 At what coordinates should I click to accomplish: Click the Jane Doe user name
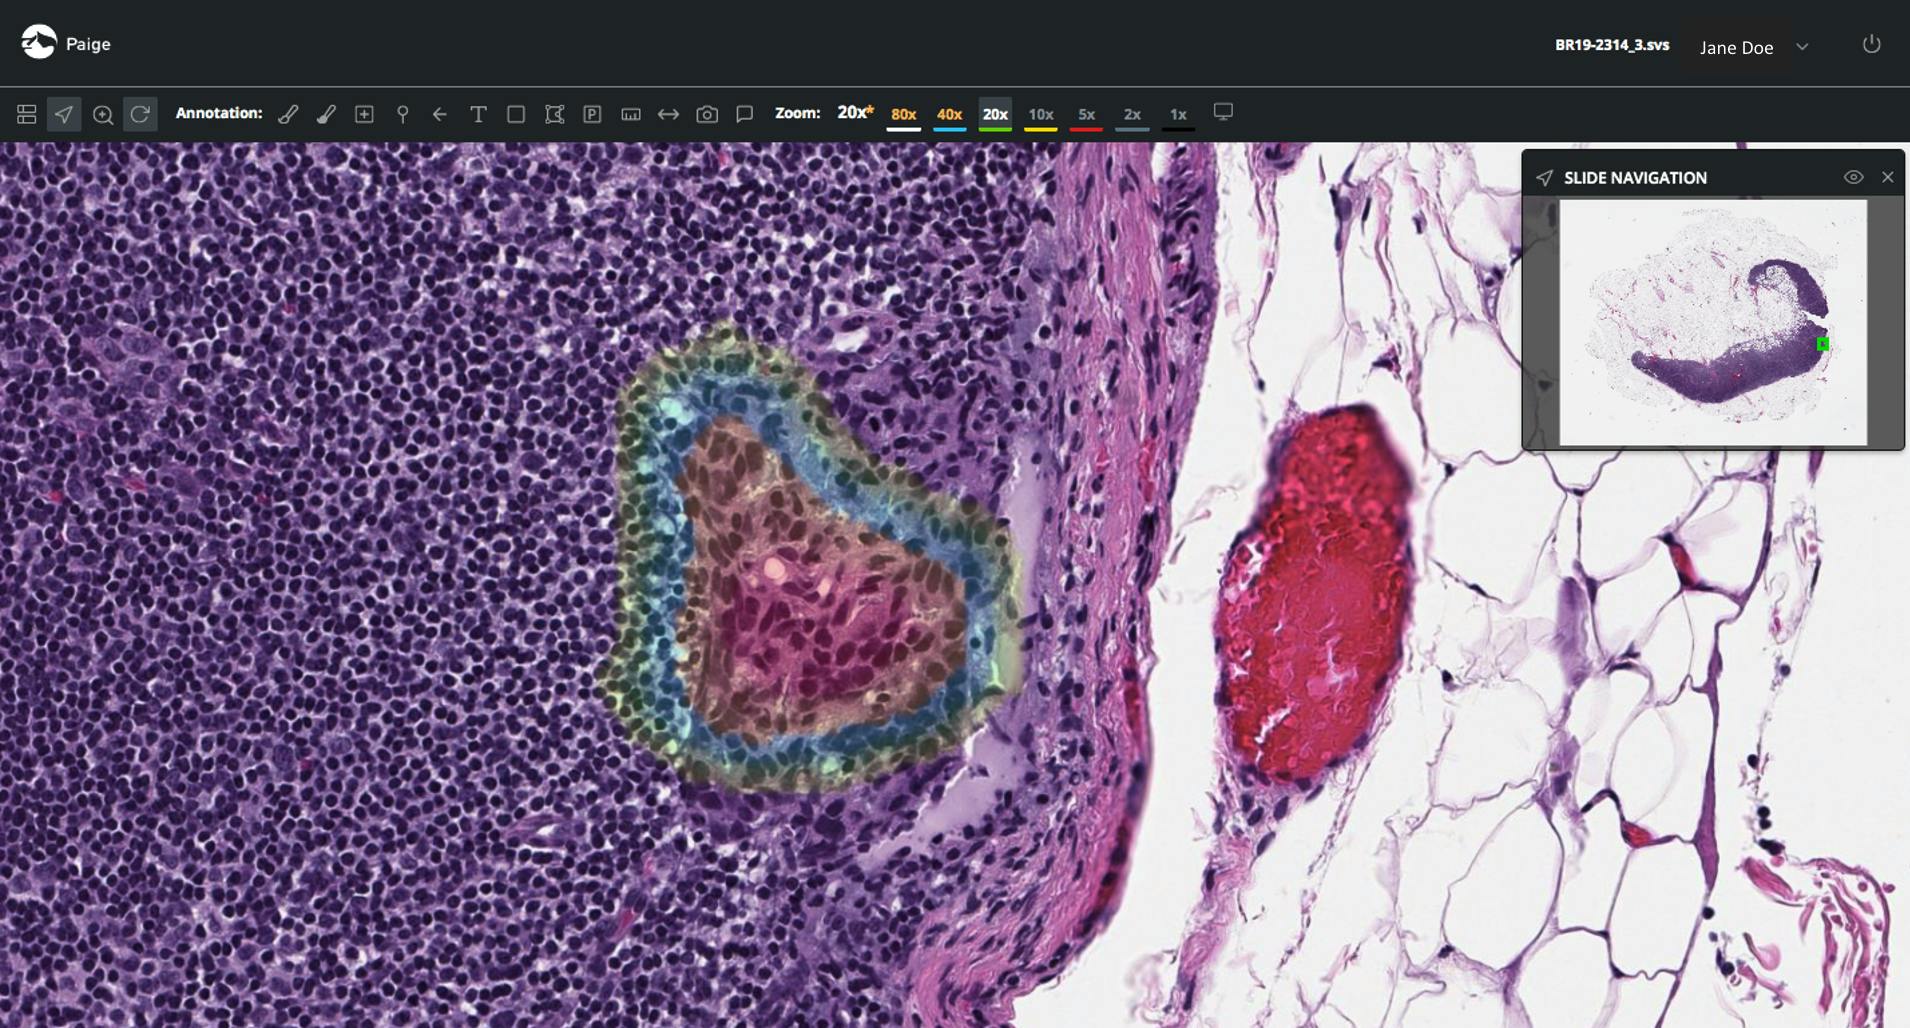coord(1736,47)
